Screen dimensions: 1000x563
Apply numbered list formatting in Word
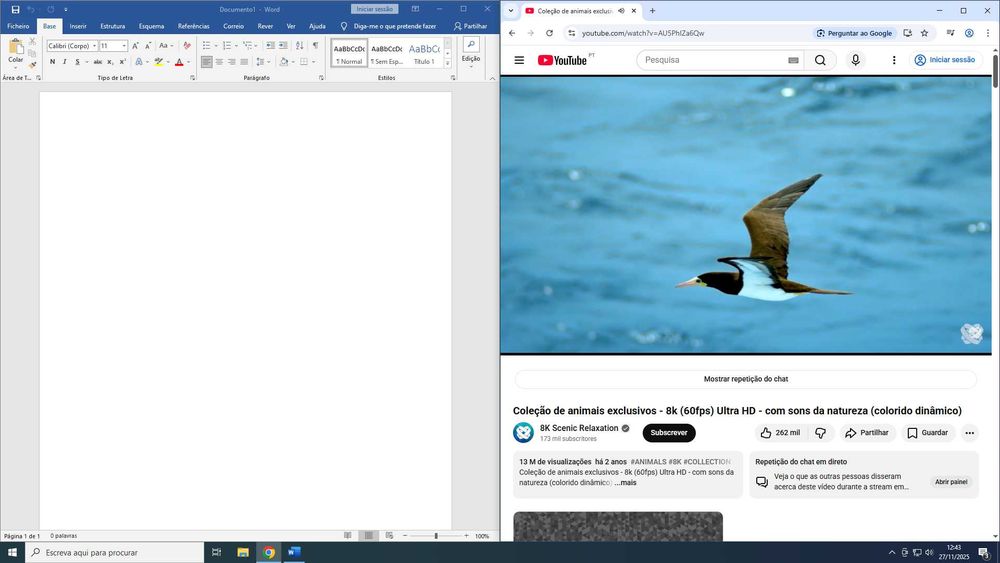point(227,46)
